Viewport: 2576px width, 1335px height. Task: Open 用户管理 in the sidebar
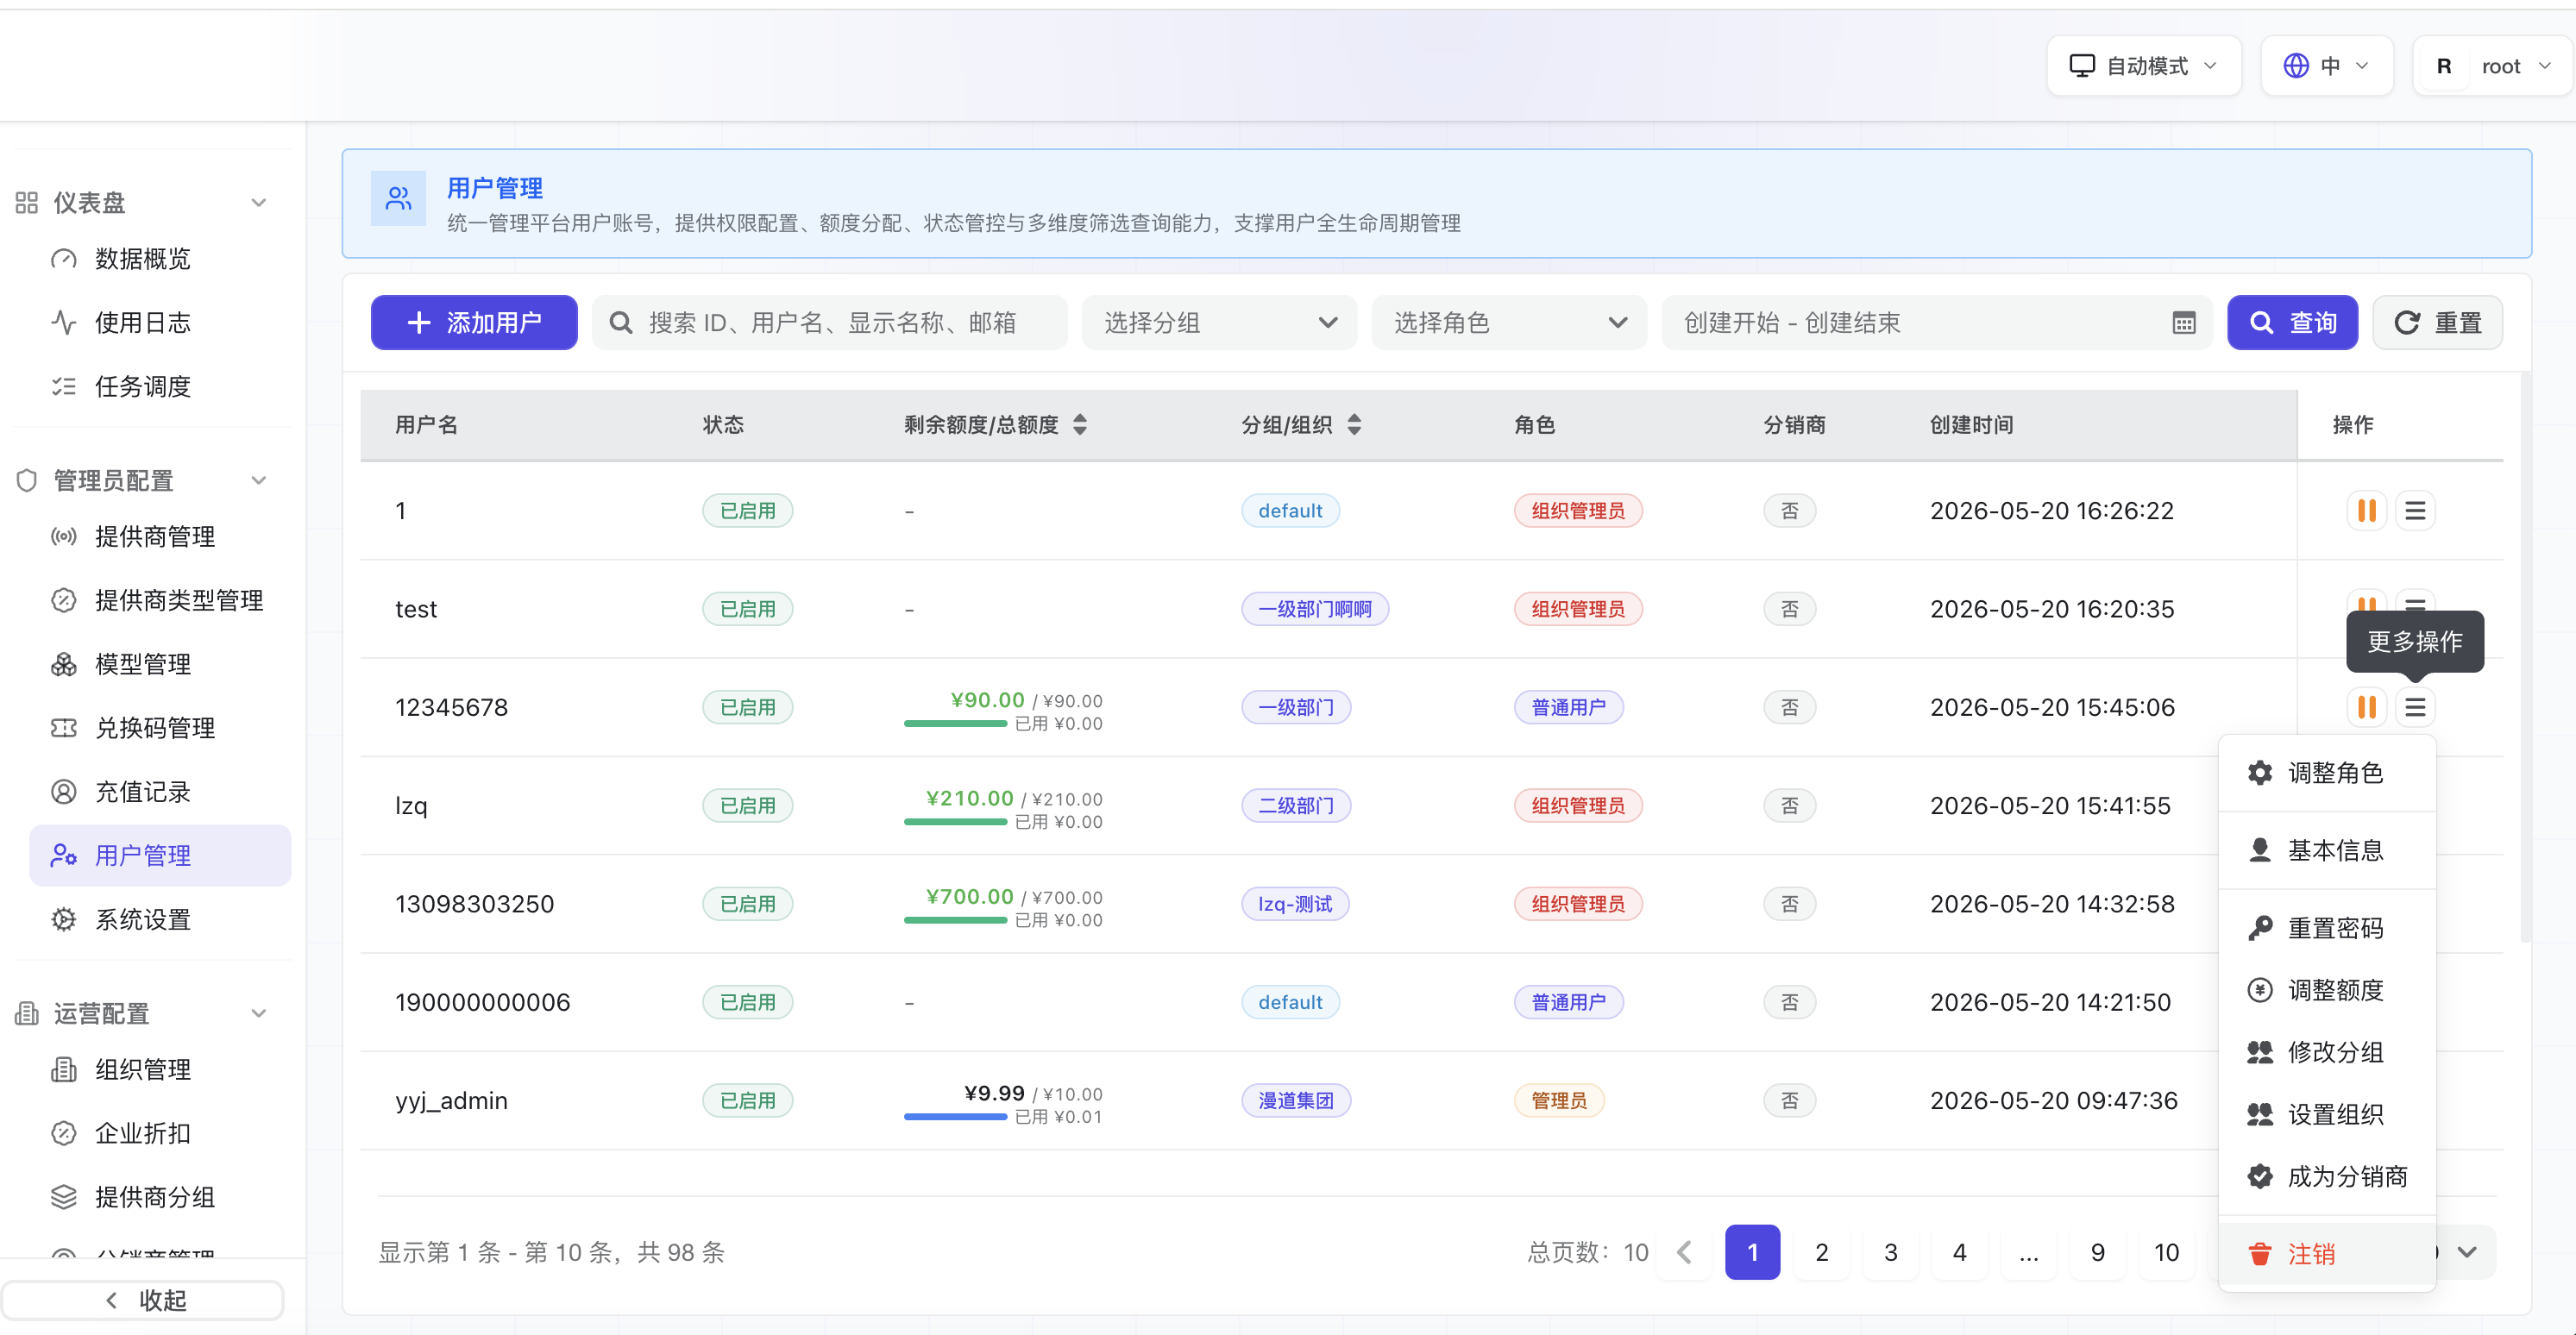[160, 856]
